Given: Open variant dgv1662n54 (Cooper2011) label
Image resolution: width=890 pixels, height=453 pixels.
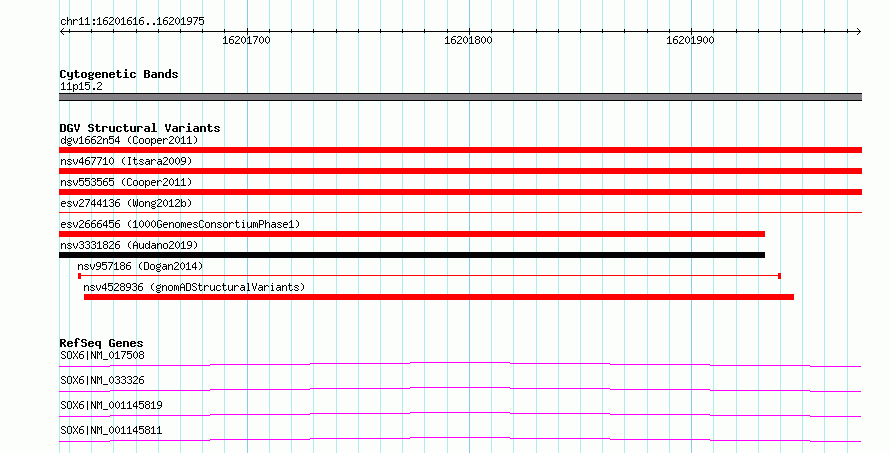Looking at the screenshot, I should (x=129, y=140).
